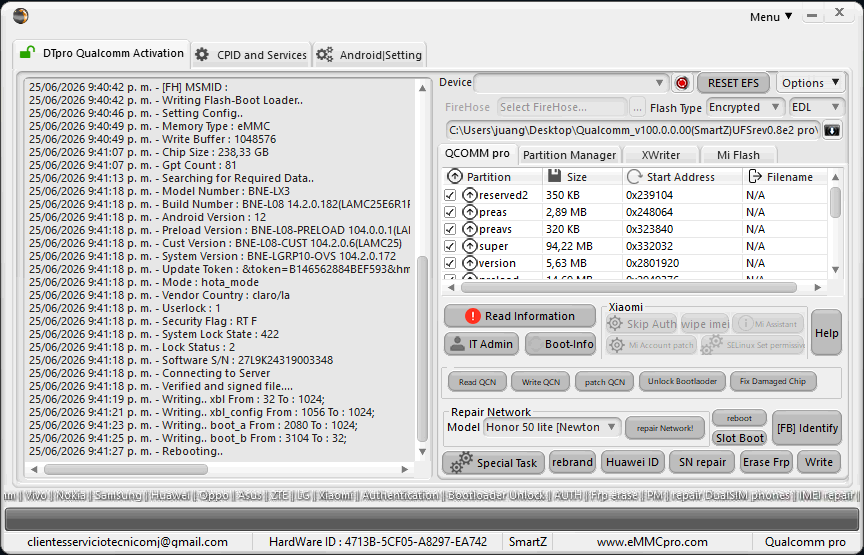This screenshot has width=864, height=555.
Task: Click the SN repair button
Action: (702, 462)
